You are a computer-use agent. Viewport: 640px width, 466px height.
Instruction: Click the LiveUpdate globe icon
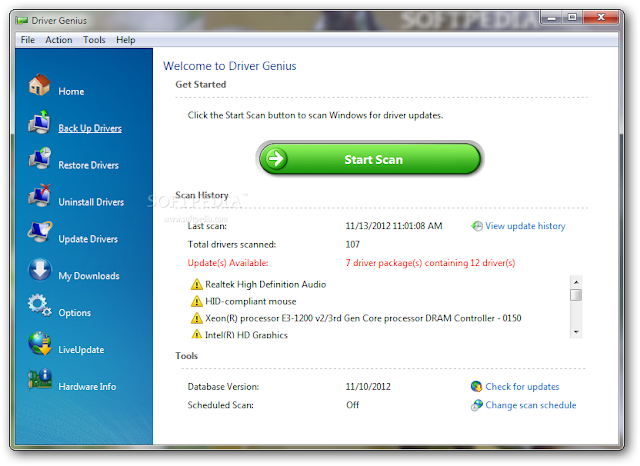click(40, 343)
